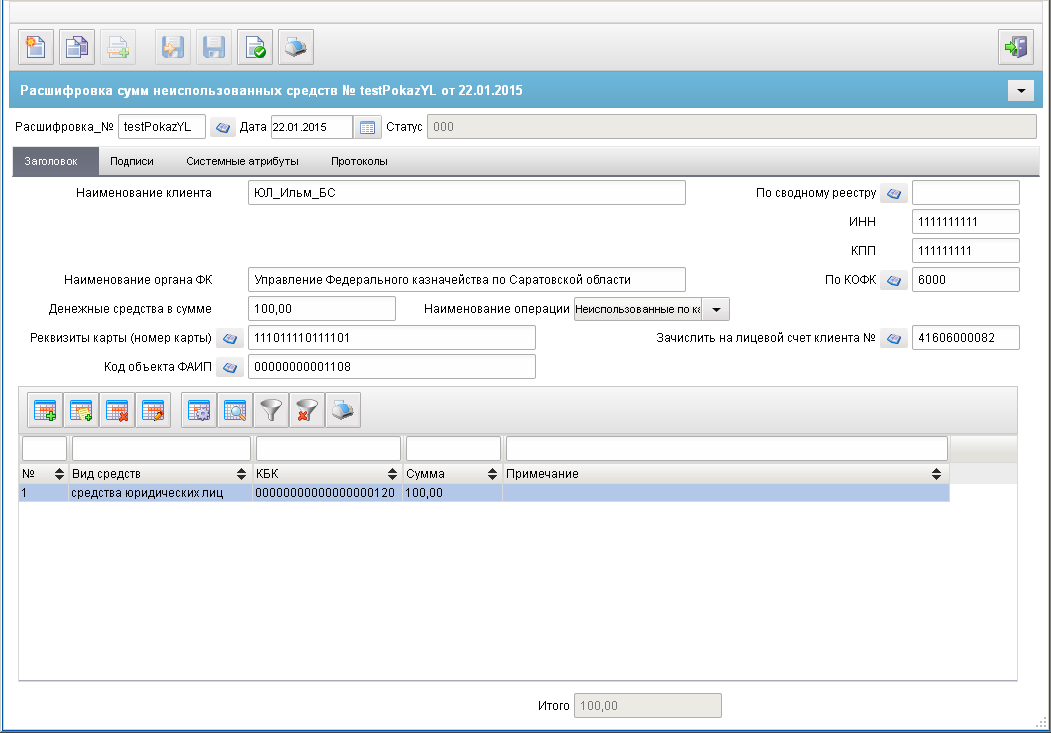Select КБК cell 00000000000000000120
This screenshot has width=1051, height=733.
pyautogui.click(x=327, y=493)
